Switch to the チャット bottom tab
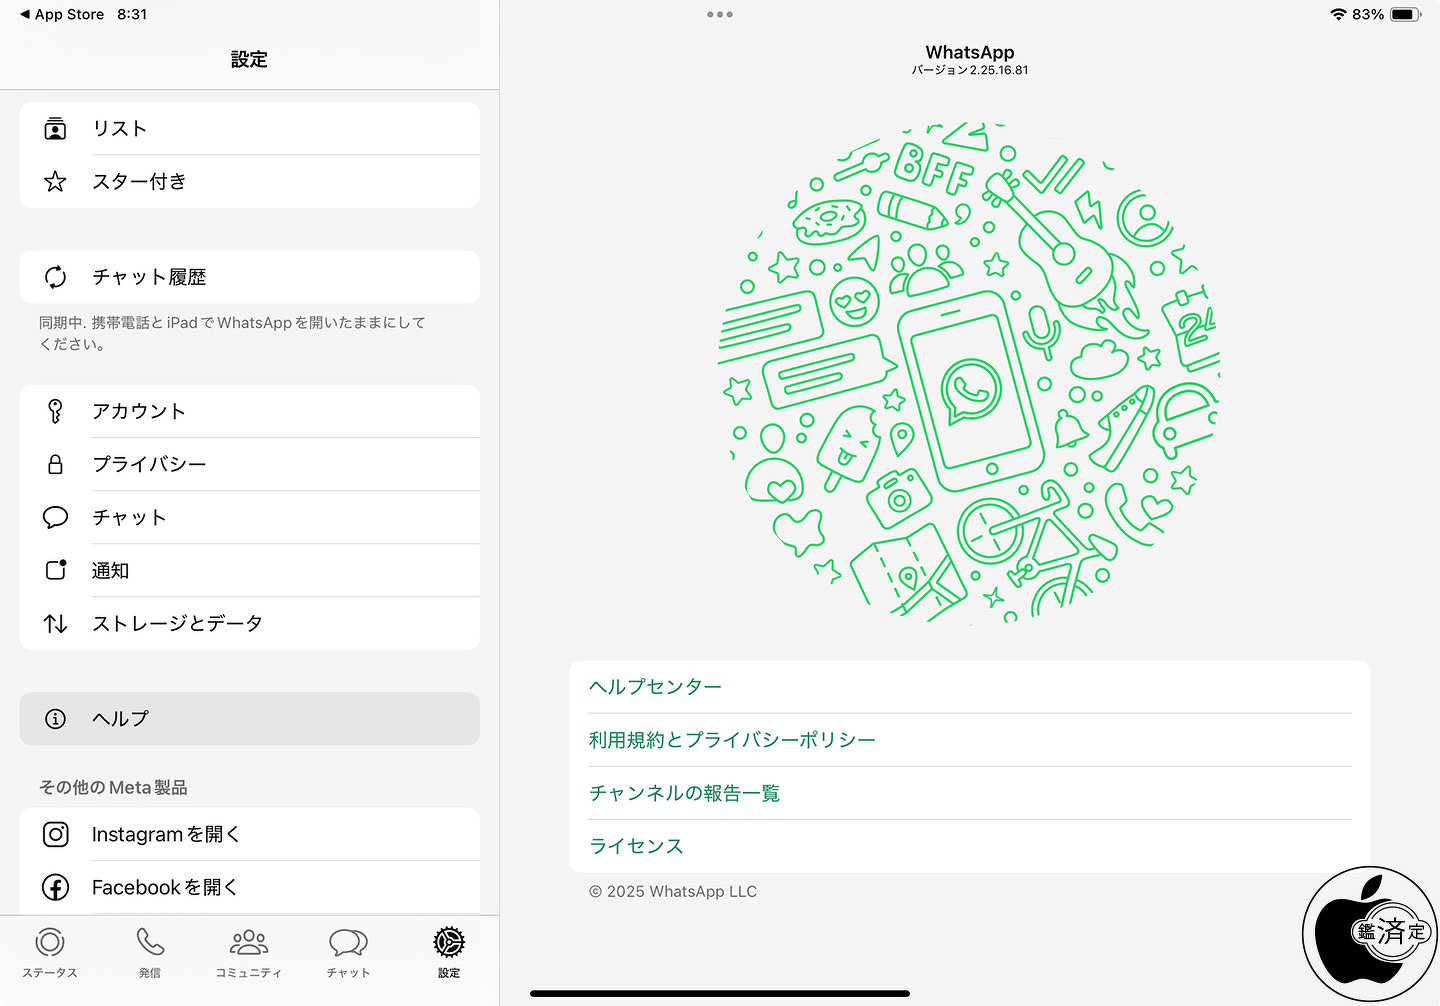 coord(348,953)
